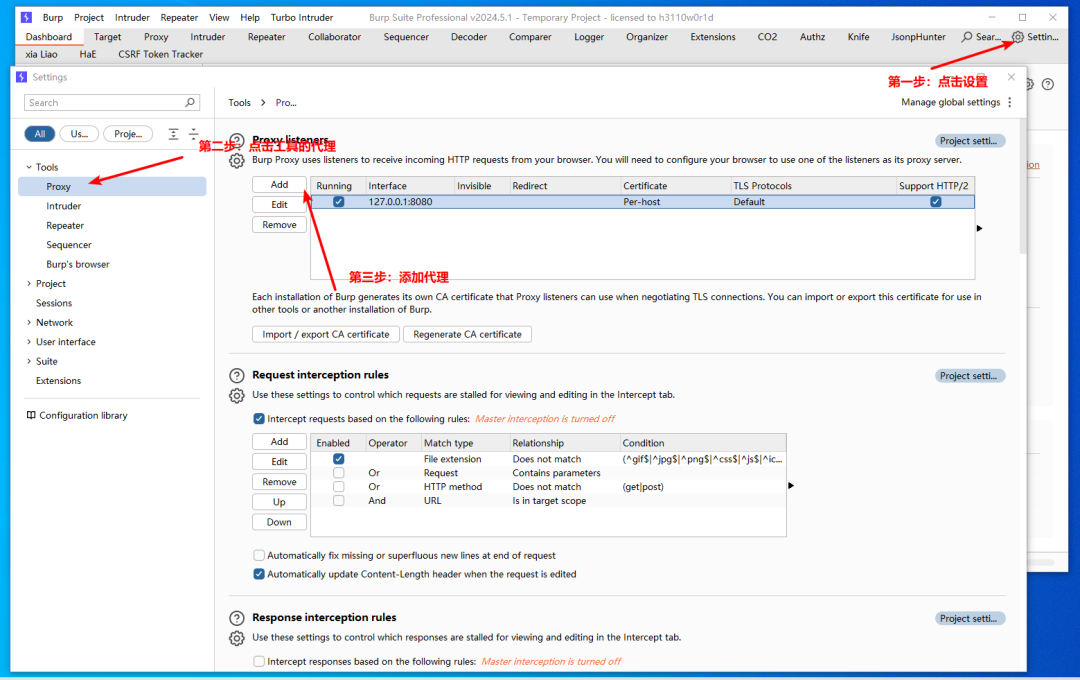Collapse the Tools tree node

pos(29,167)
